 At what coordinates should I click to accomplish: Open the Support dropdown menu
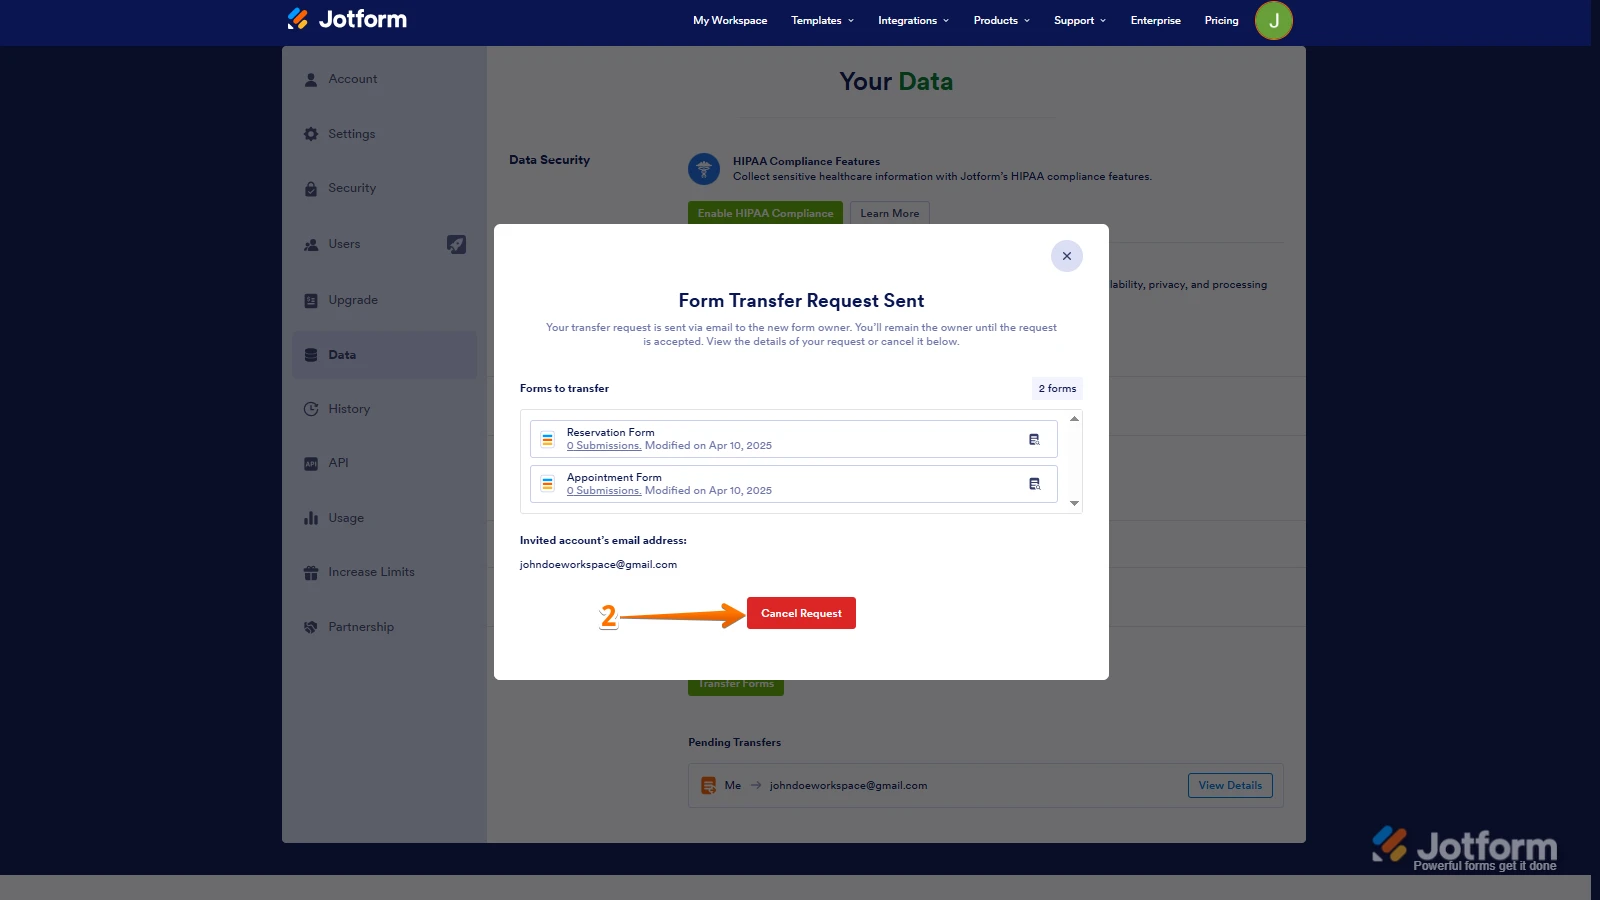coord(1079,20)
